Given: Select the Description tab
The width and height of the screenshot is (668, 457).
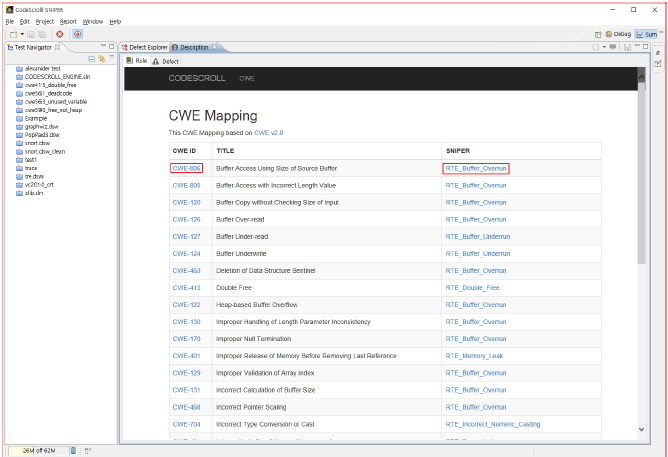Looking at the screenshot, I should pyautogui.click(x=194, y=47).
